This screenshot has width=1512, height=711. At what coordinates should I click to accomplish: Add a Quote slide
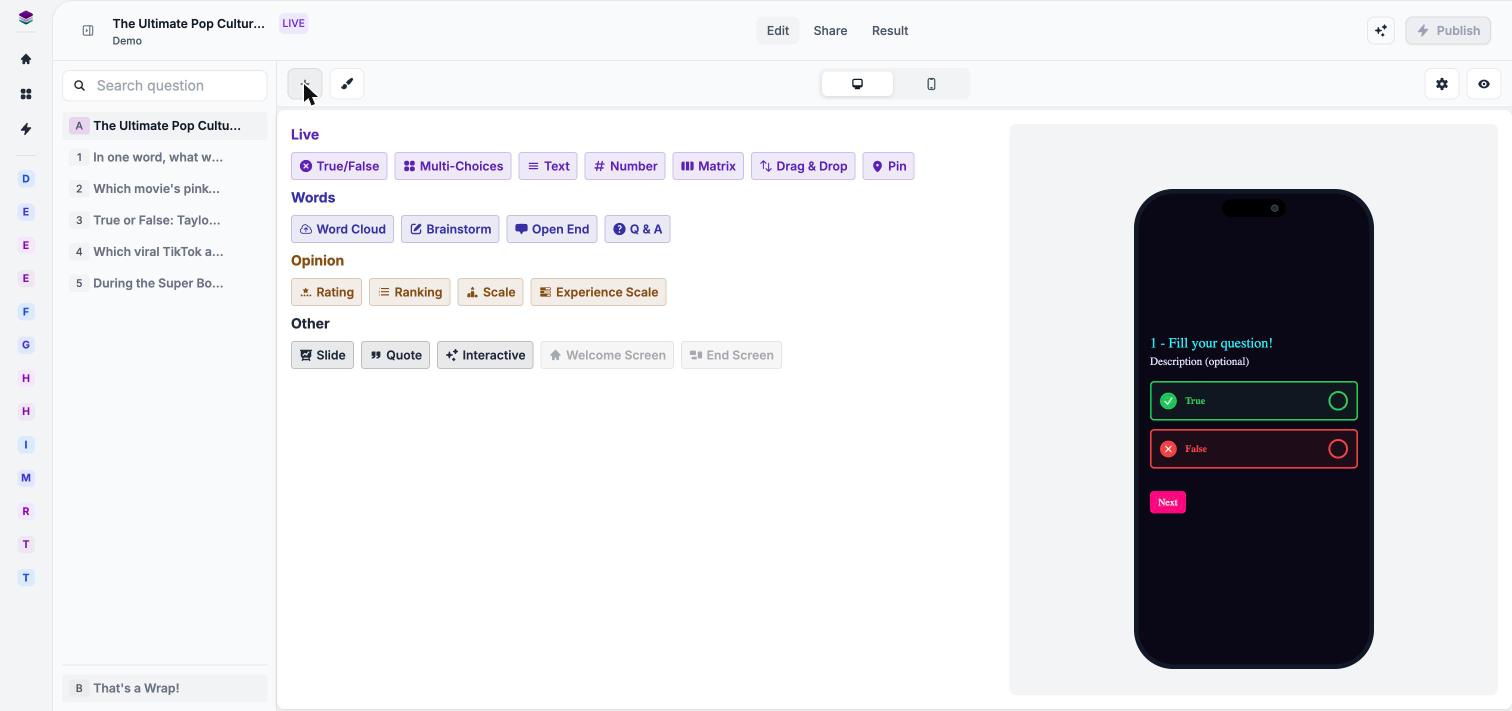(395, 355)
